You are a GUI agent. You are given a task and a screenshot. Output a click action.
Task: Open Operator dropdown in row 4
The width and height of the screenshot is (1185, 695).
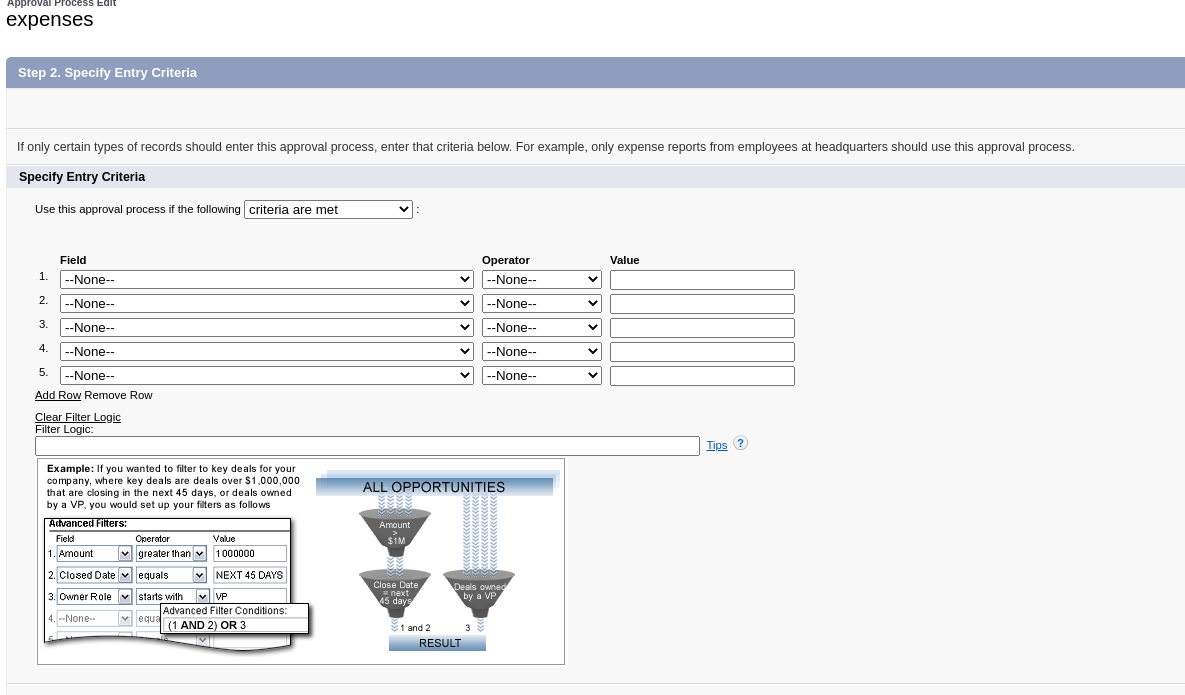click(542, 351)
